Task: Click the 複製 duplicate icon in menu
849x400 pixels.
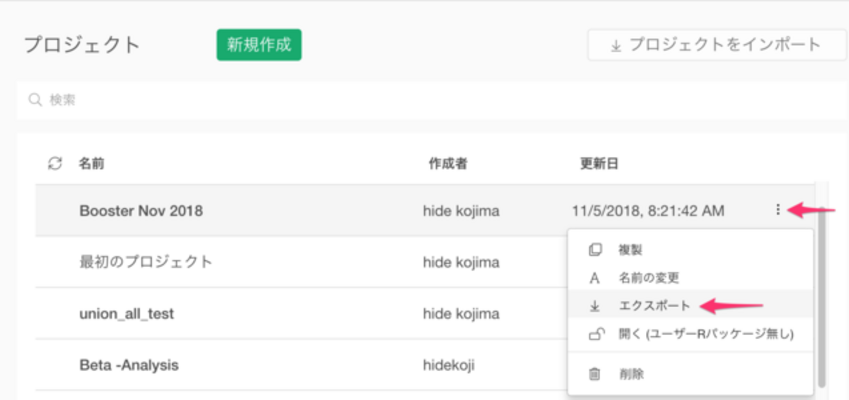Action: pyautogui.click(x=595, y=250)
